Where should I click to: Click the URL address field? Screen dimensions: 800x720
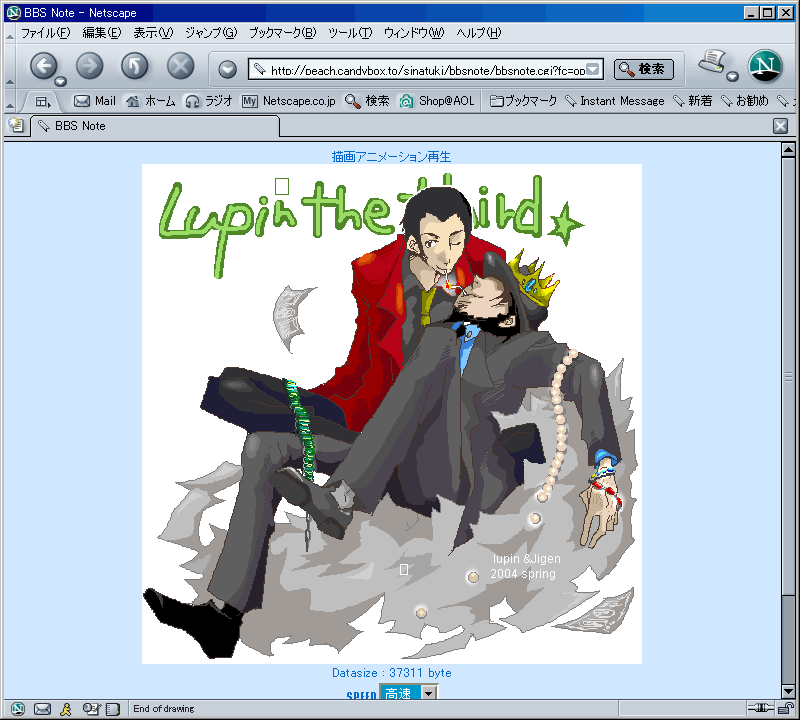pos(426,69)
